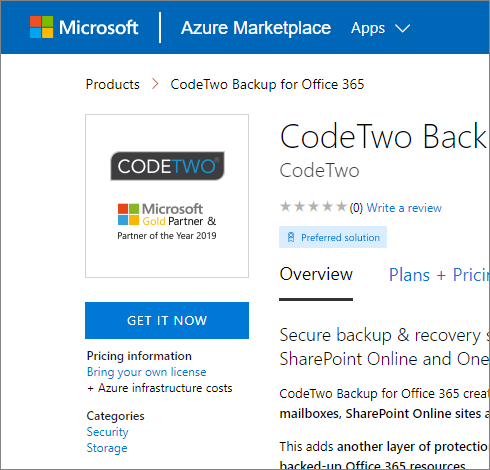The width and height of the screenshot is (490, 470).
Task: Expand the Apps dropdown chevron
Action: (x=402, y=28)
